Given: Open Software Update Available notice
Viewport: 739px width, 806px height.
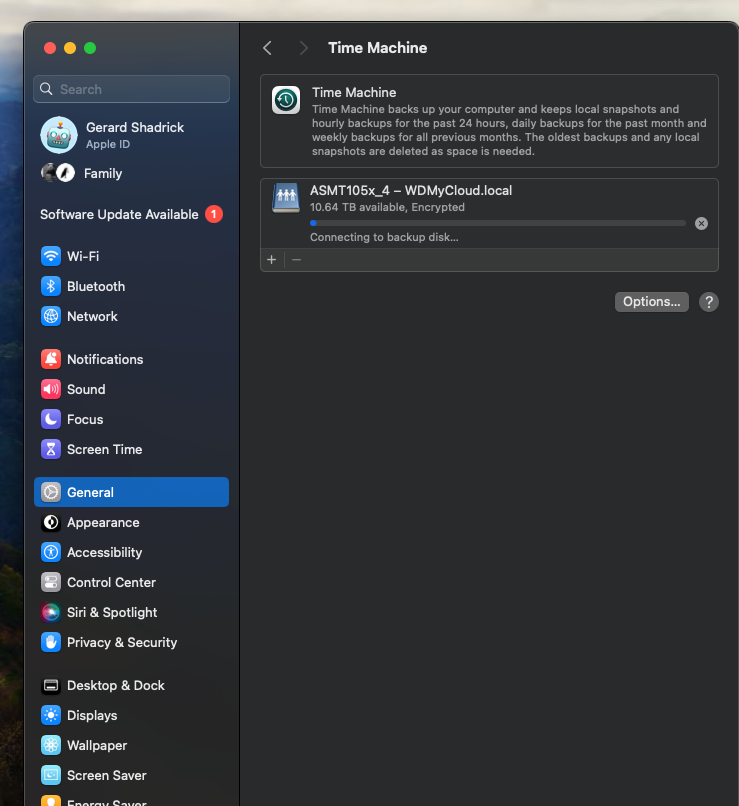Looking at the screenshot, I should click(x=119, y=214).
